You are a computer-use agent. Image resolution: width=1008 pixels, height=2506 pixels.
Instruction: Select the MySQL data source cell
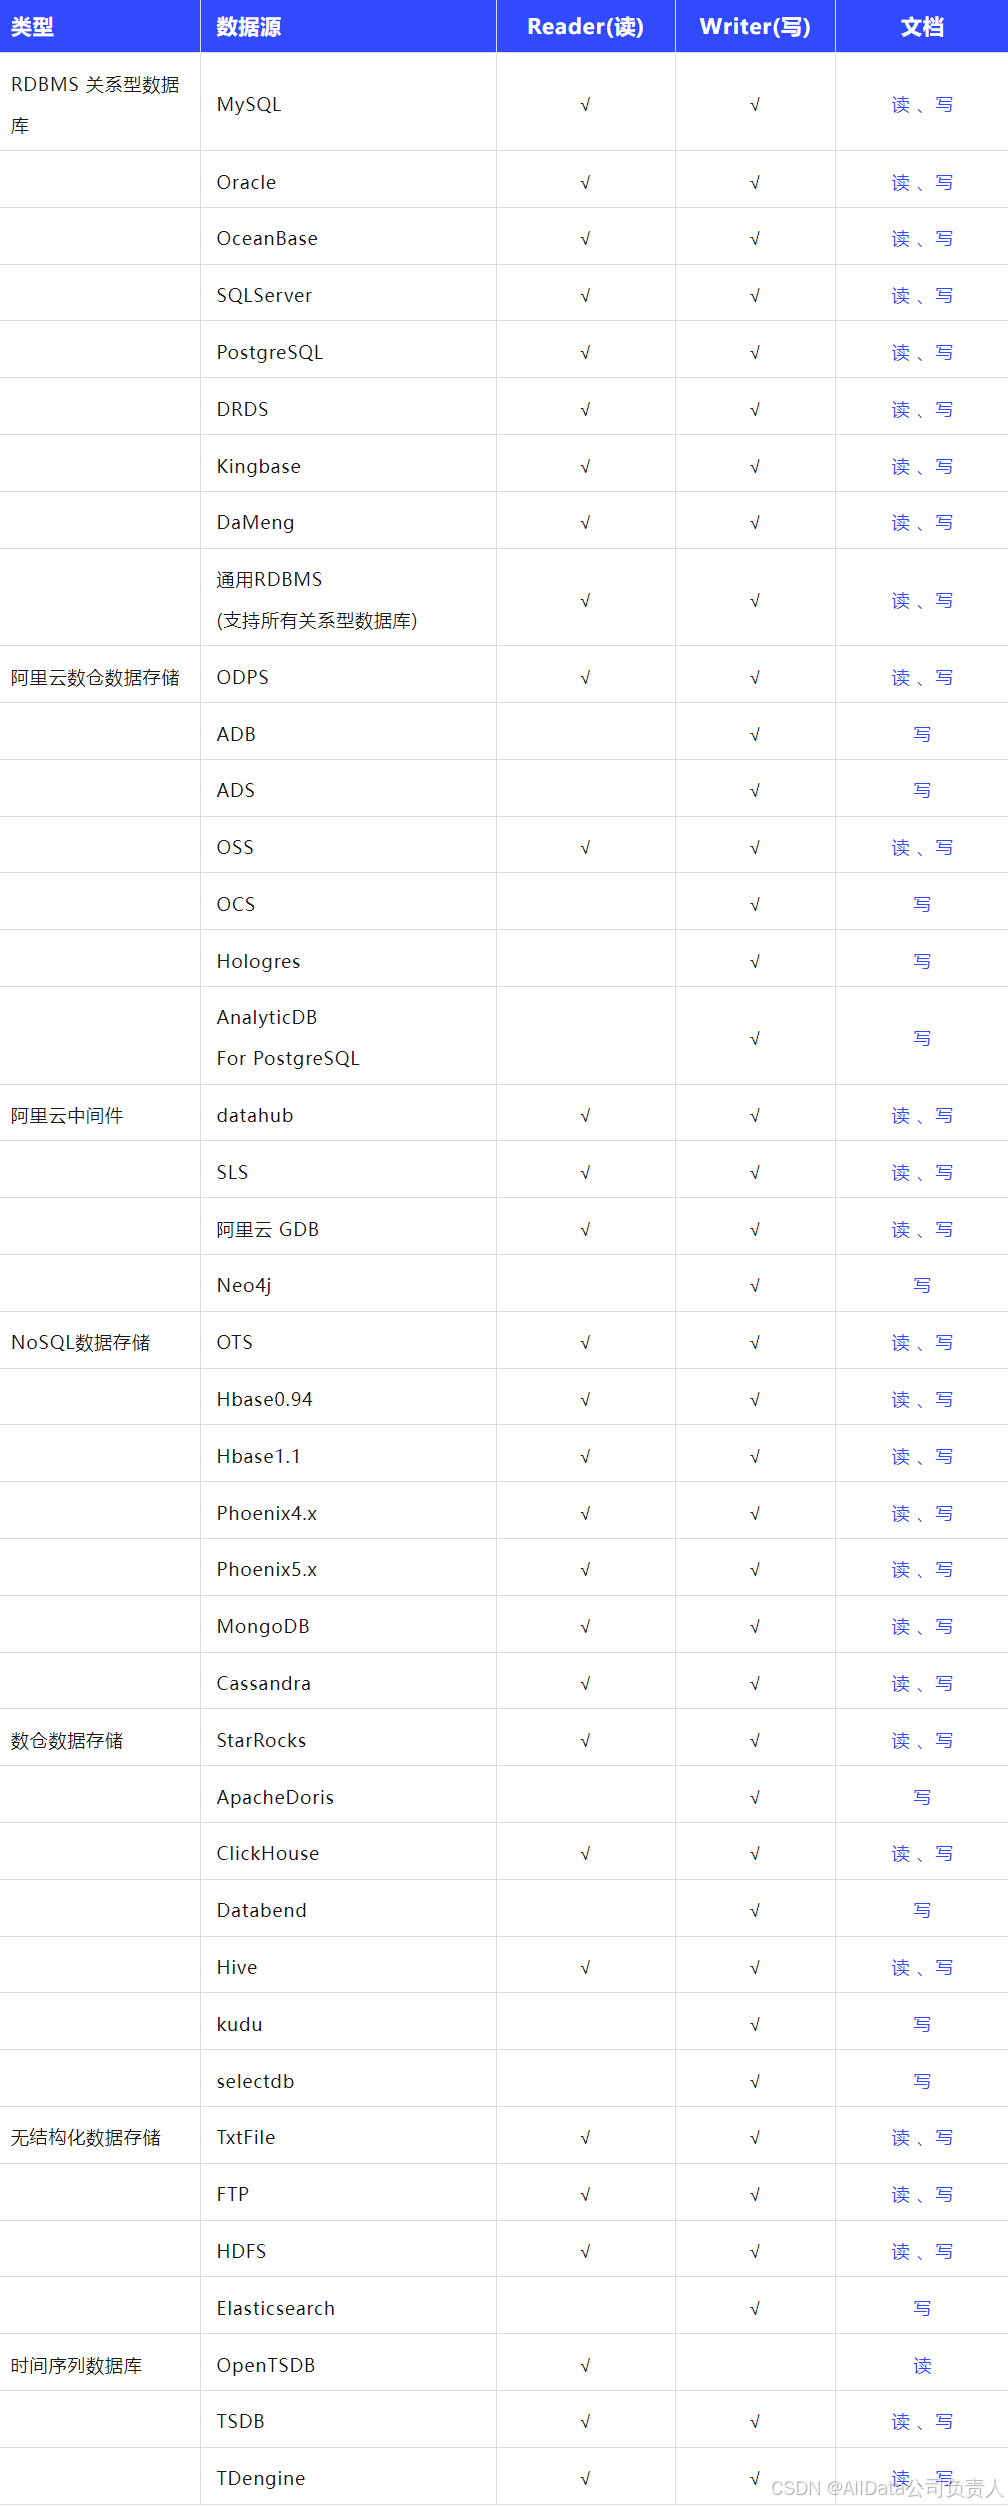348,102
